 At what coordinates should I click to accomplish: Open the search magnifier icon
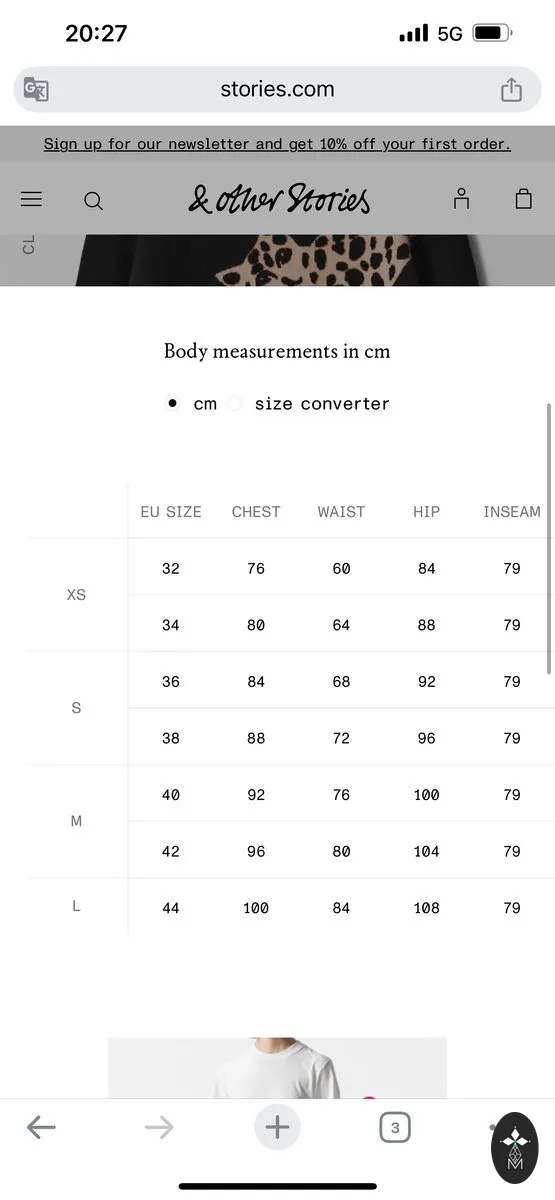pyautogui.click(x=93, y=200)
